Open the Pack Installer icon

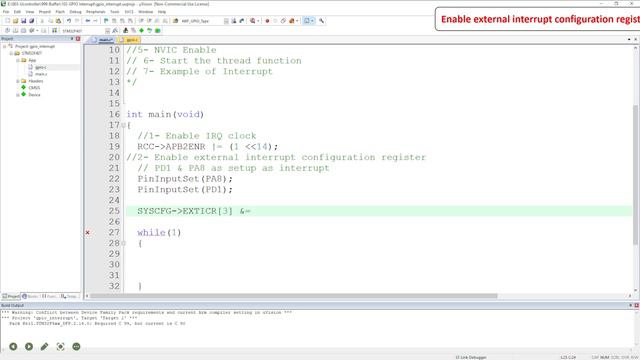click(158, 31)
